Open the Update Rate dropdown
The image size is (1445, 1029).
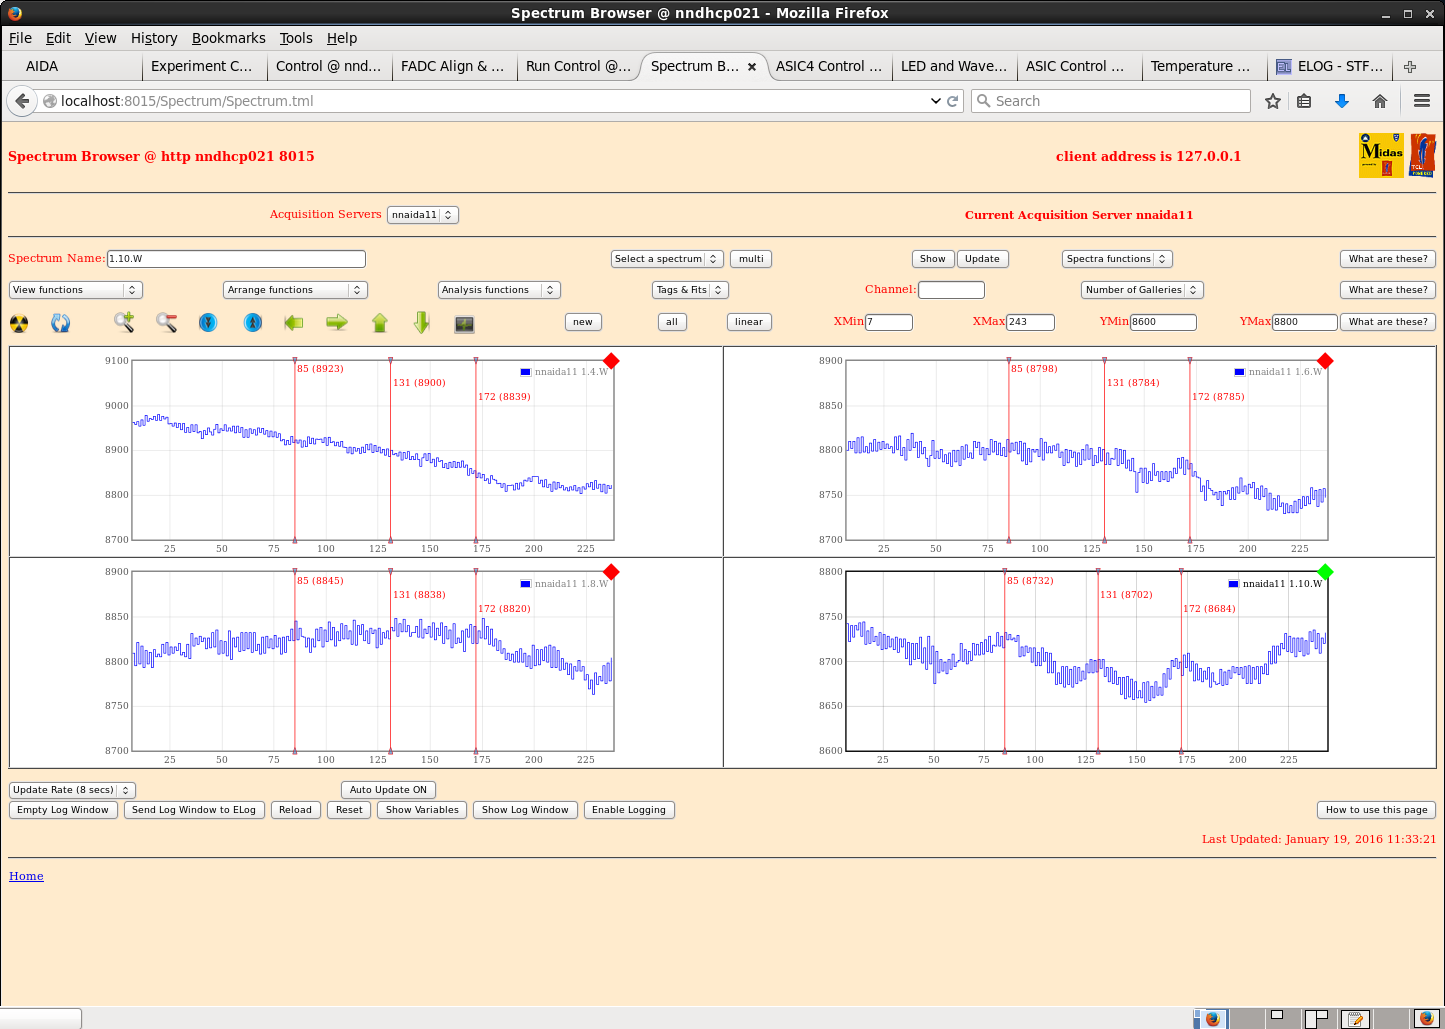[72, 790]
